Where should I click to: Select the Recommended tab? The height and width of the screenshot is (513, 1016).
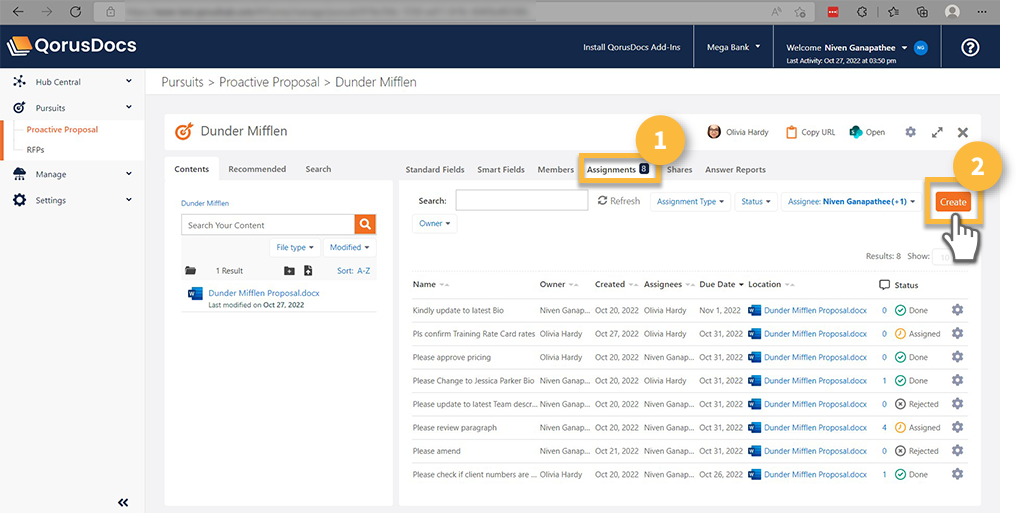pos(257,169)
